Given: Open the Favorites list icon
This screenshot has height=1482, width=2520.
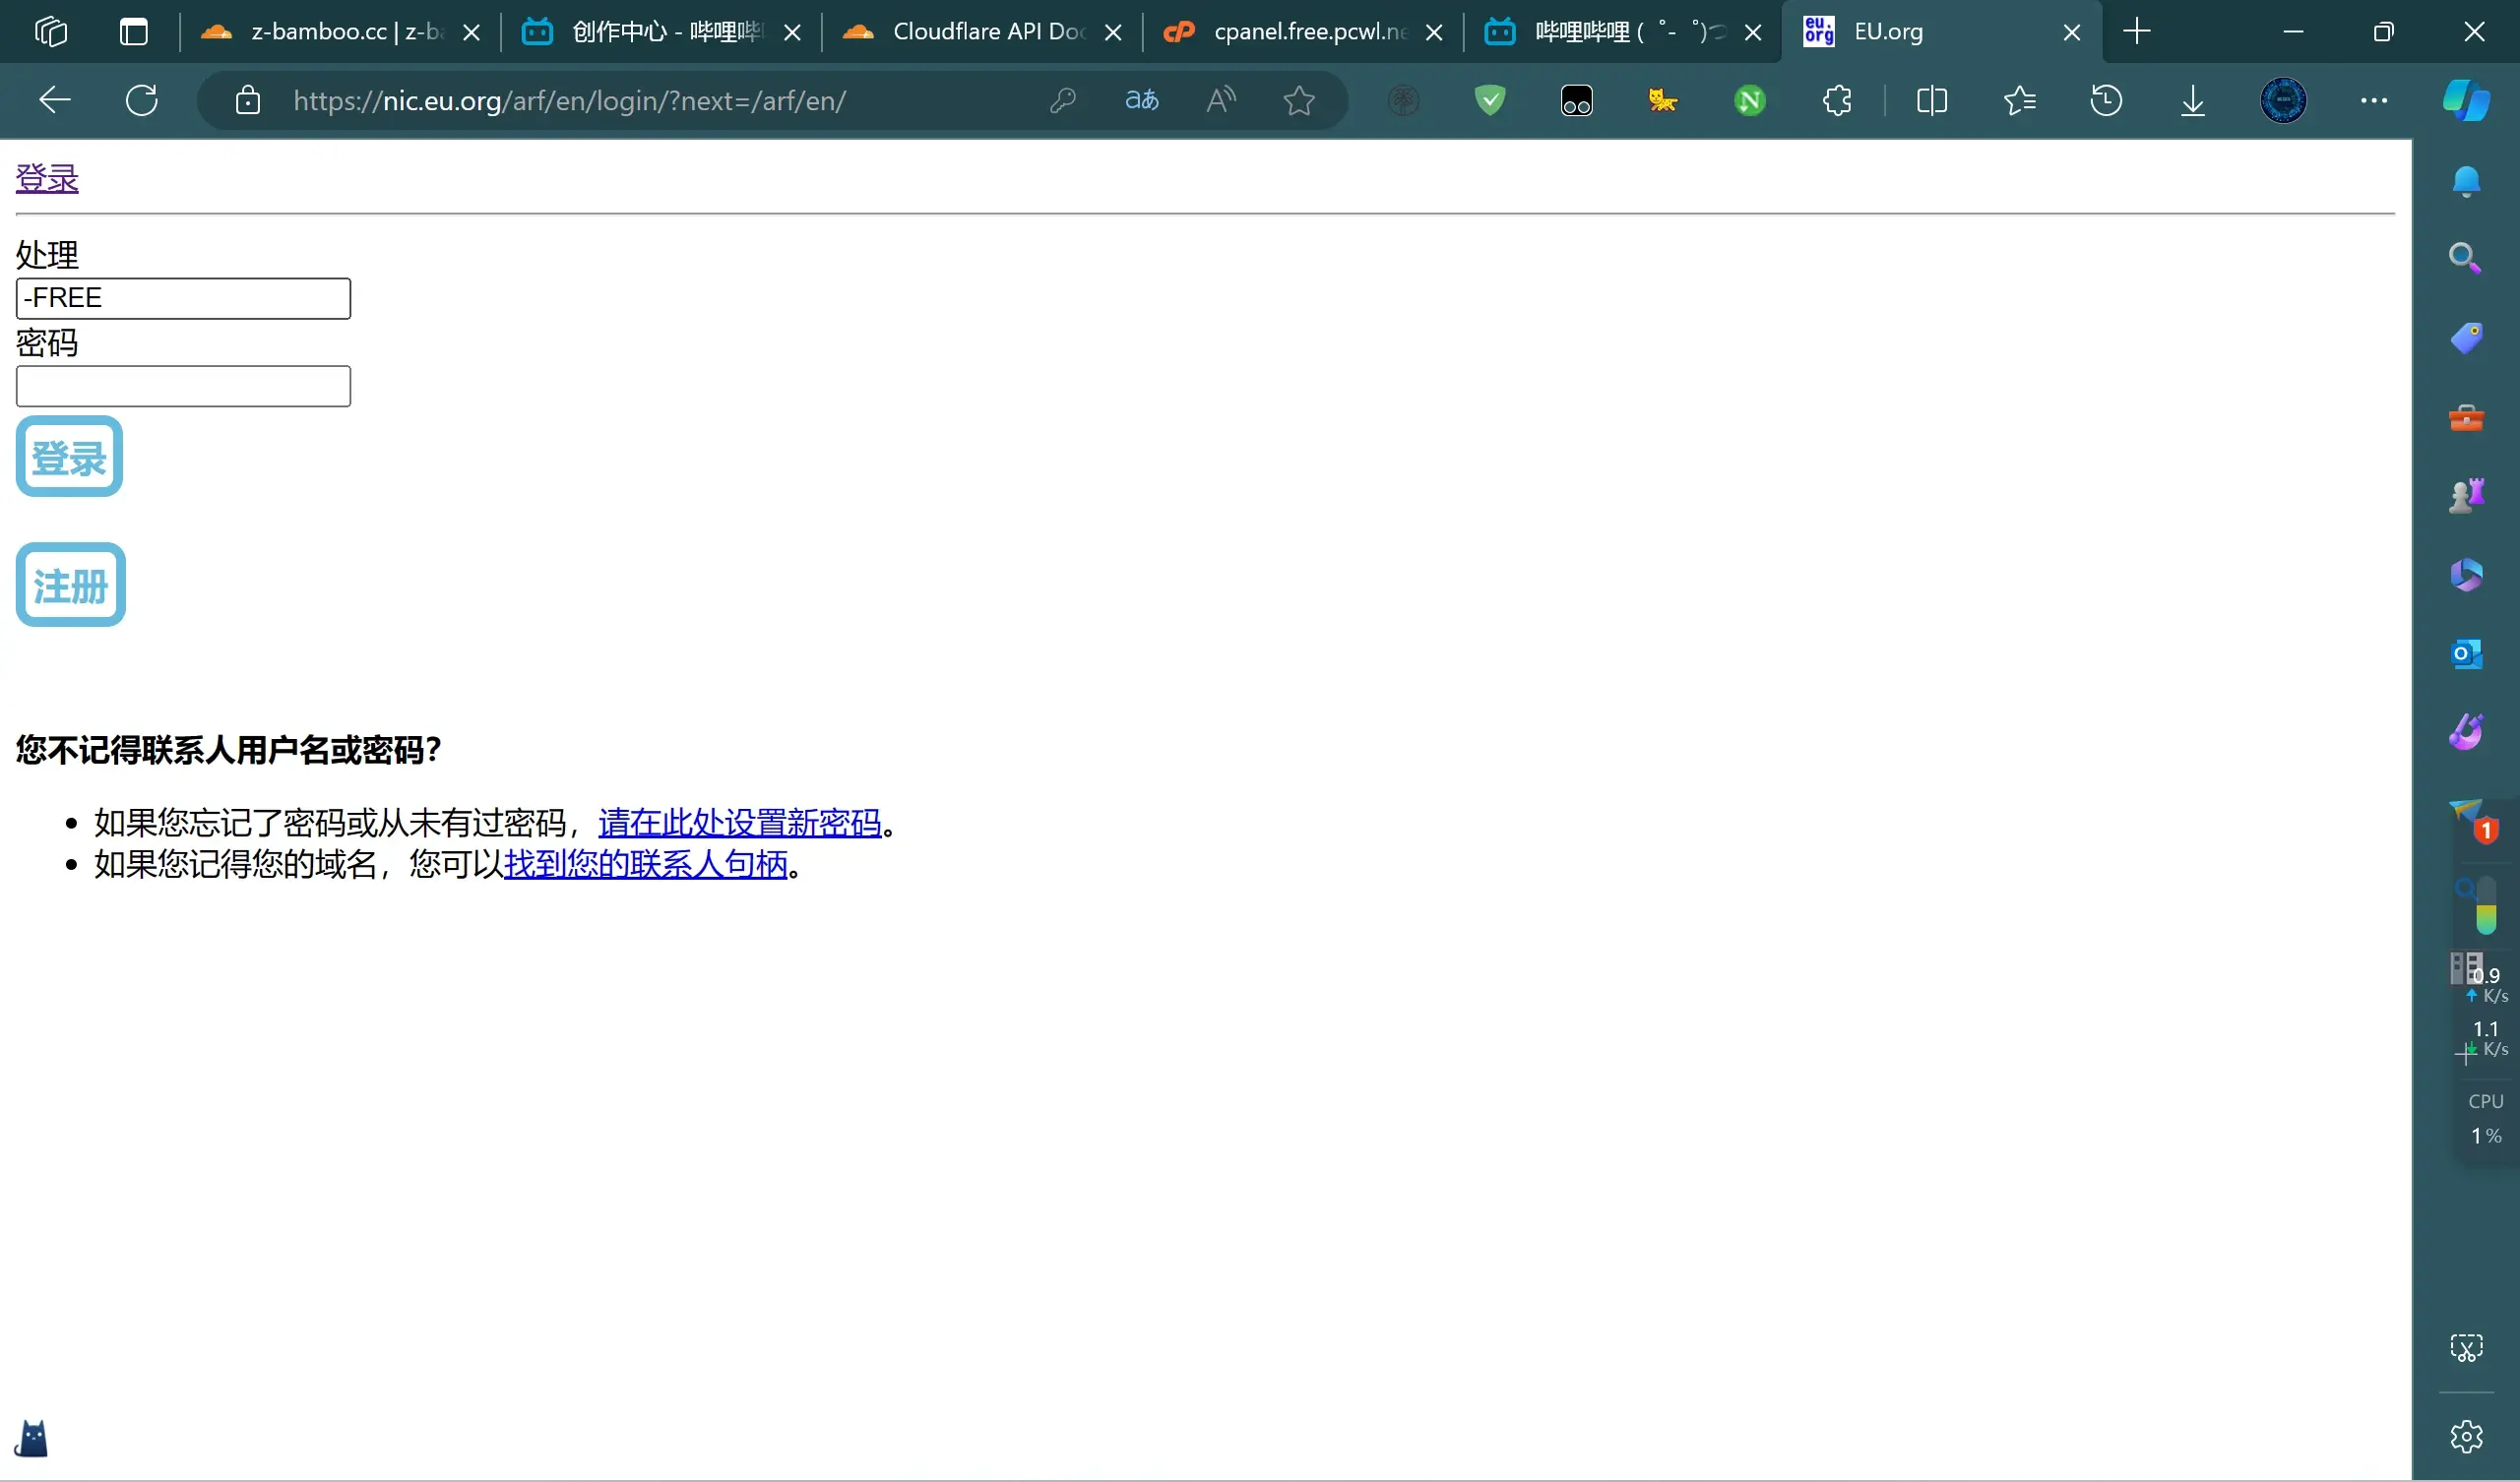Looking at the screenshot, I should coord(2020,100).
